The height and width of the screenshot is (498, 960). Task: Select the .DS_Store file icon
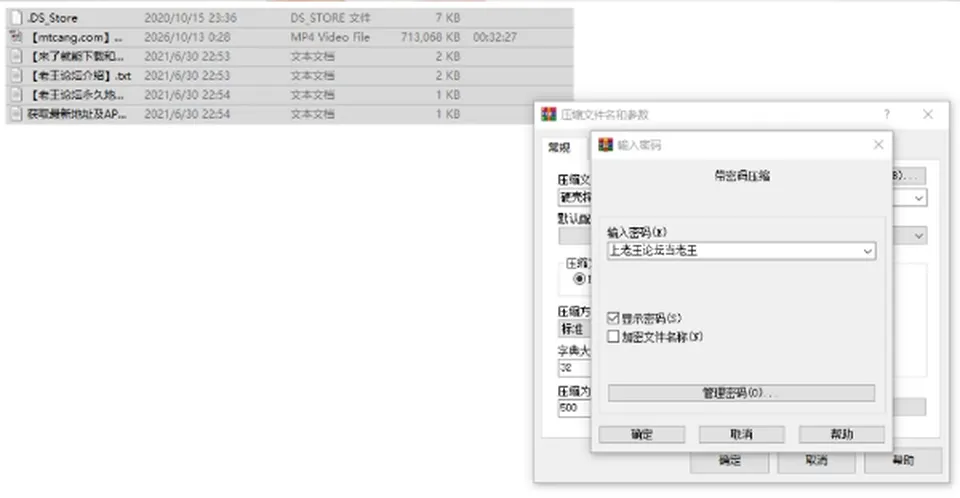(17, 18)
